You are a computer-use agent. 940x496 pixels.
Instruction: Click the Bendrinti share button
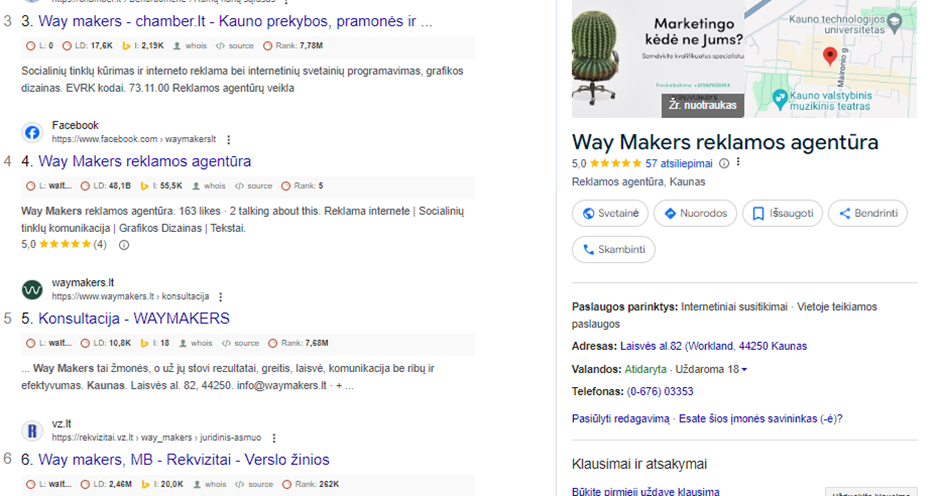click(x=867, y=214)
